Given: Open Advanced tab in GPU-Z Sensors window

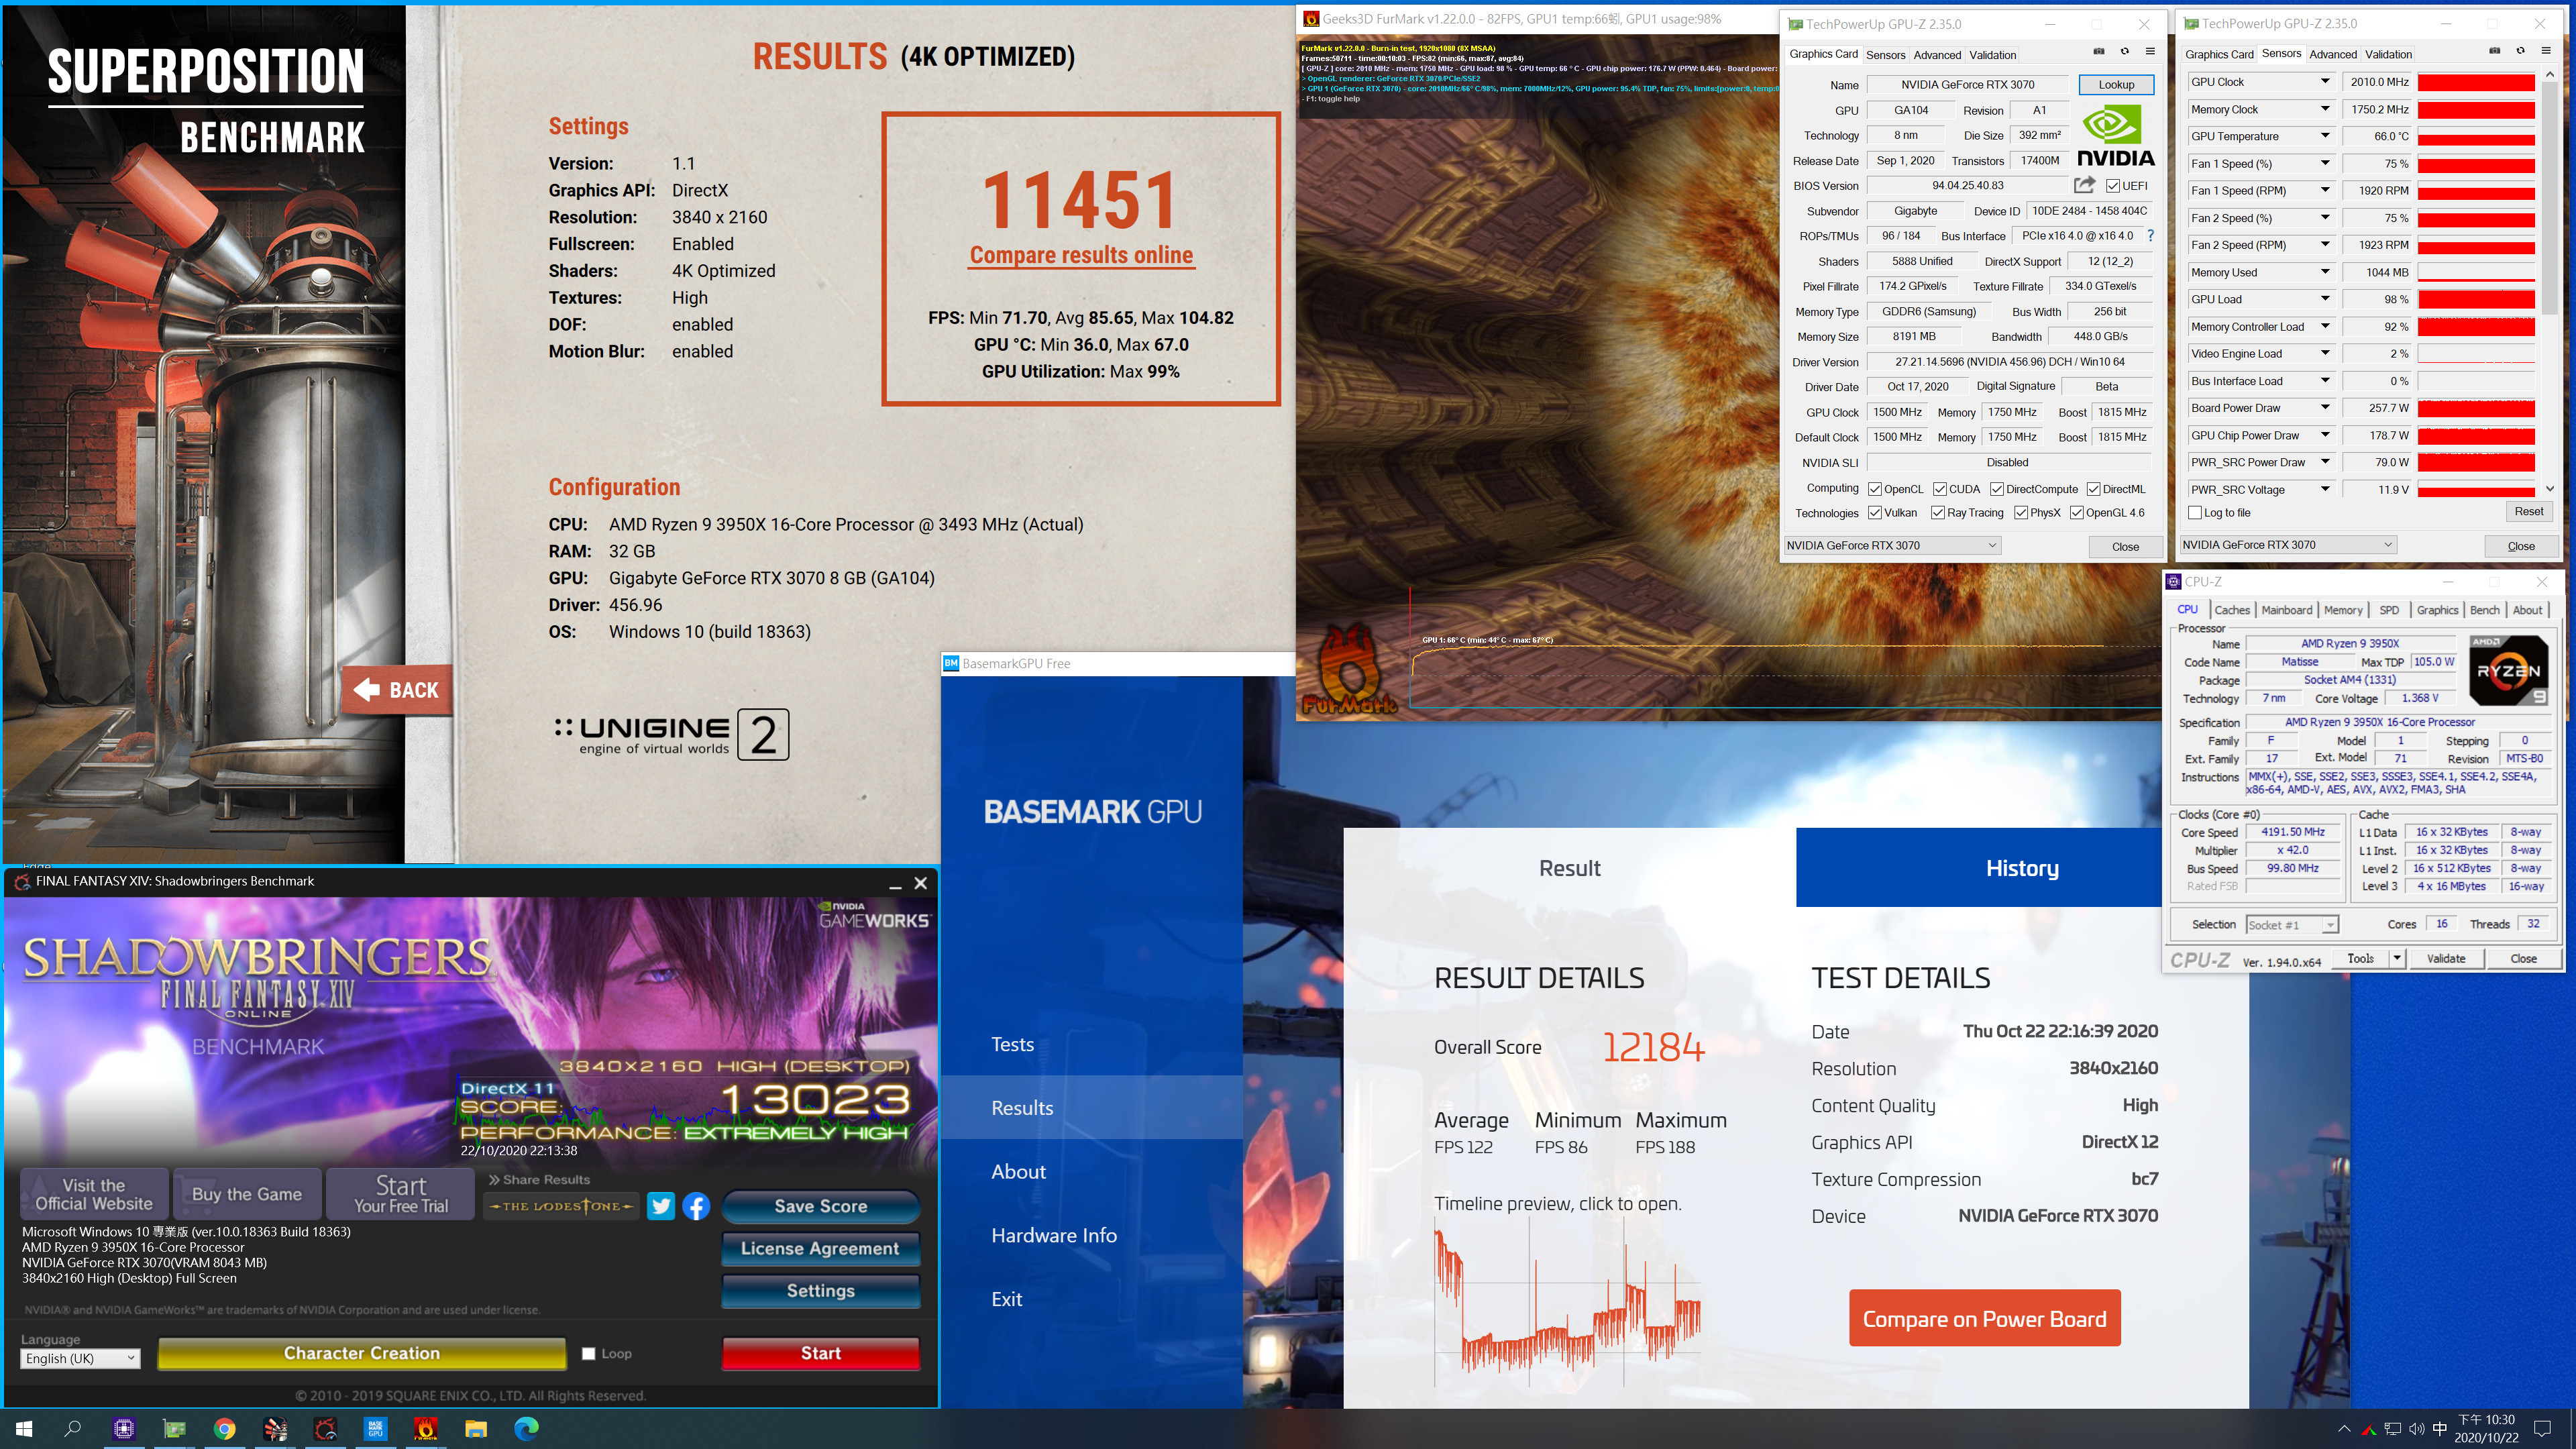Looking at the screenshot, I should 2333,55.
